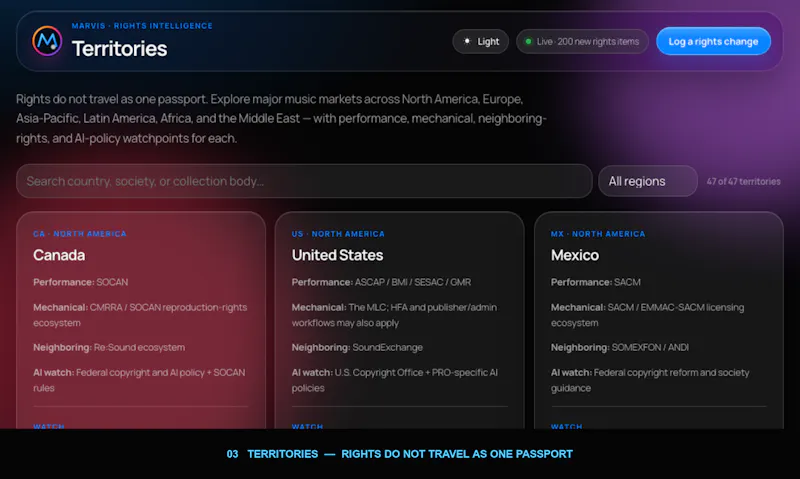
Task: Focus the country and society search field
Action: pos(304,181)
